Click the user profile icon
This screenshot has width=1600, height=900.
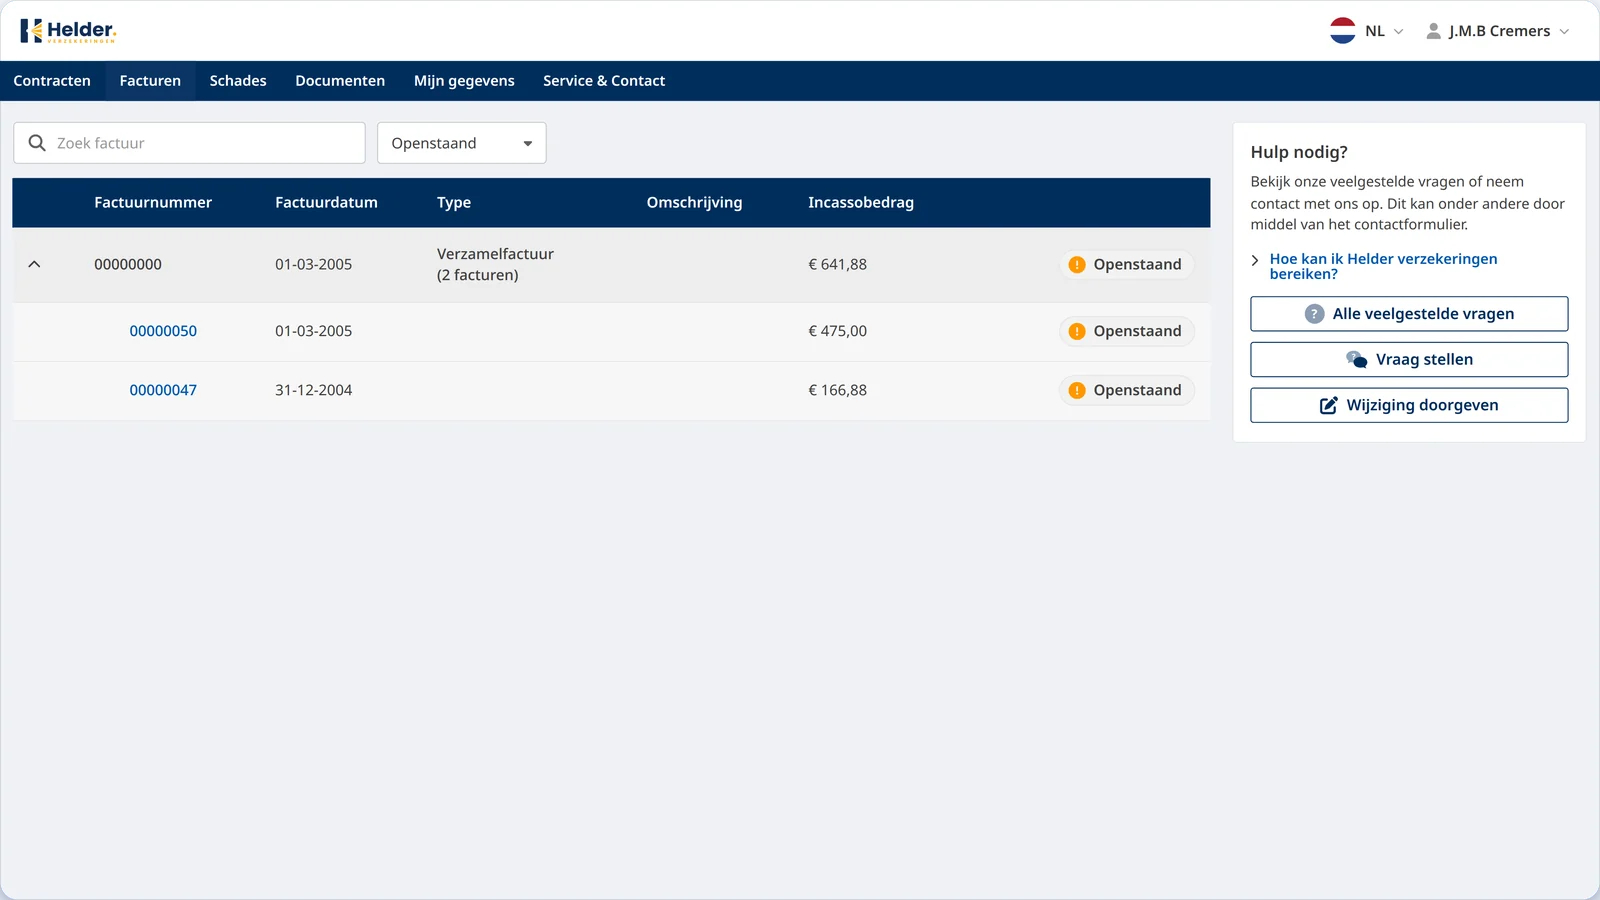(x=1433, y=31)
